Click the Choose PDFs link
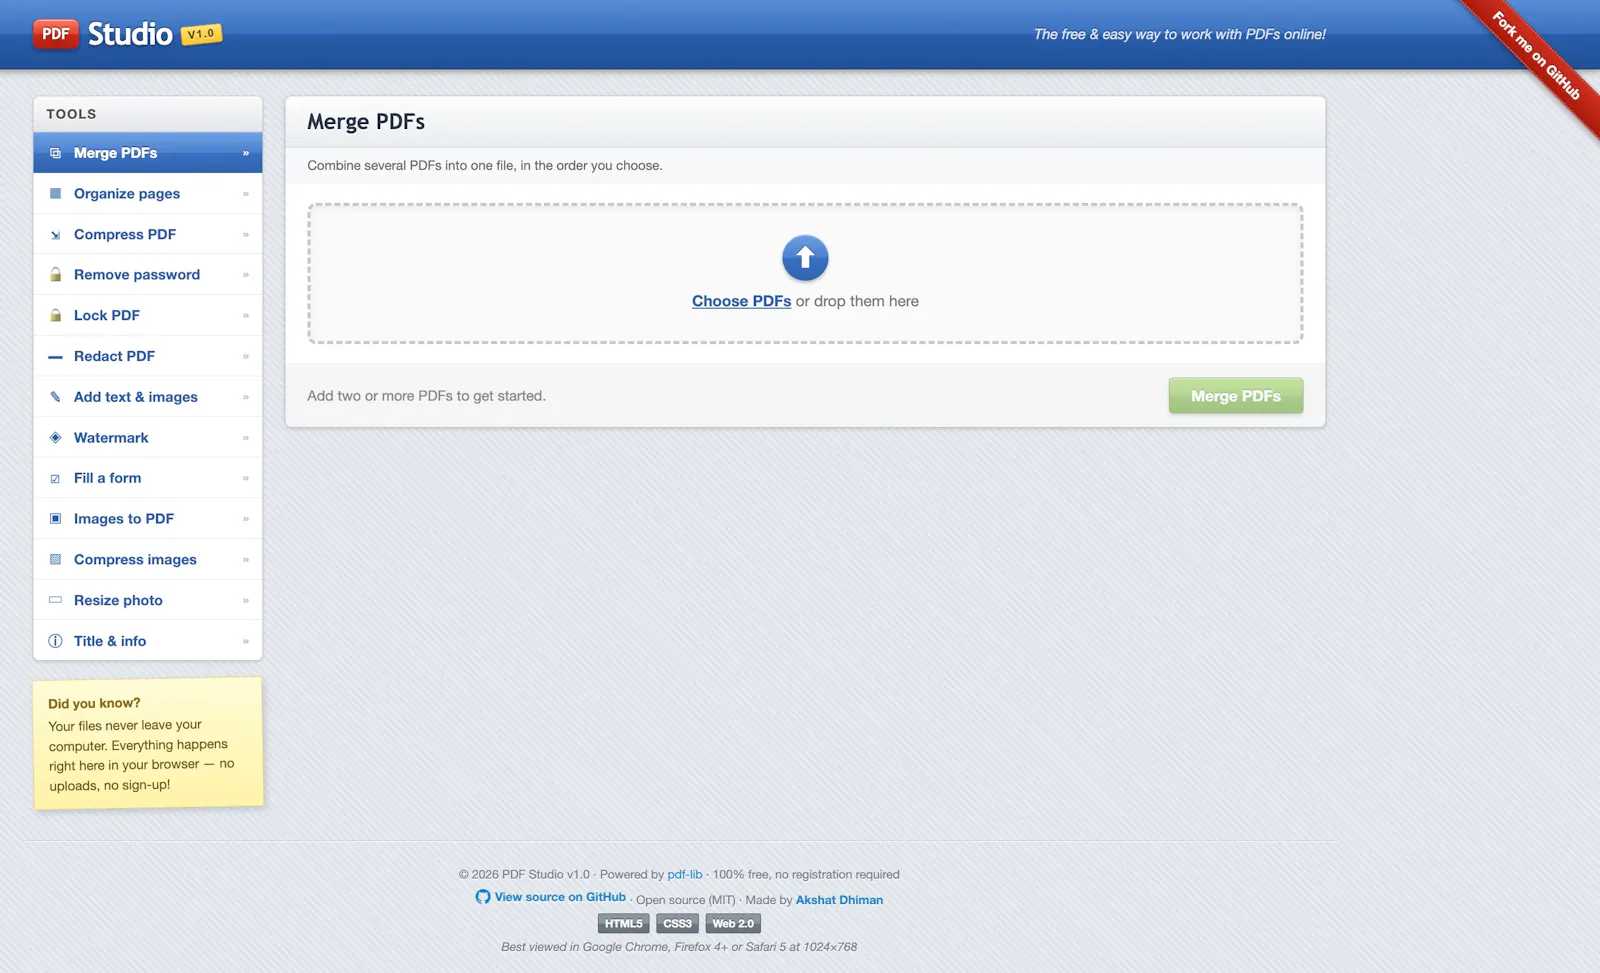This screenshot has width=1600, height=973. (741, 301)
